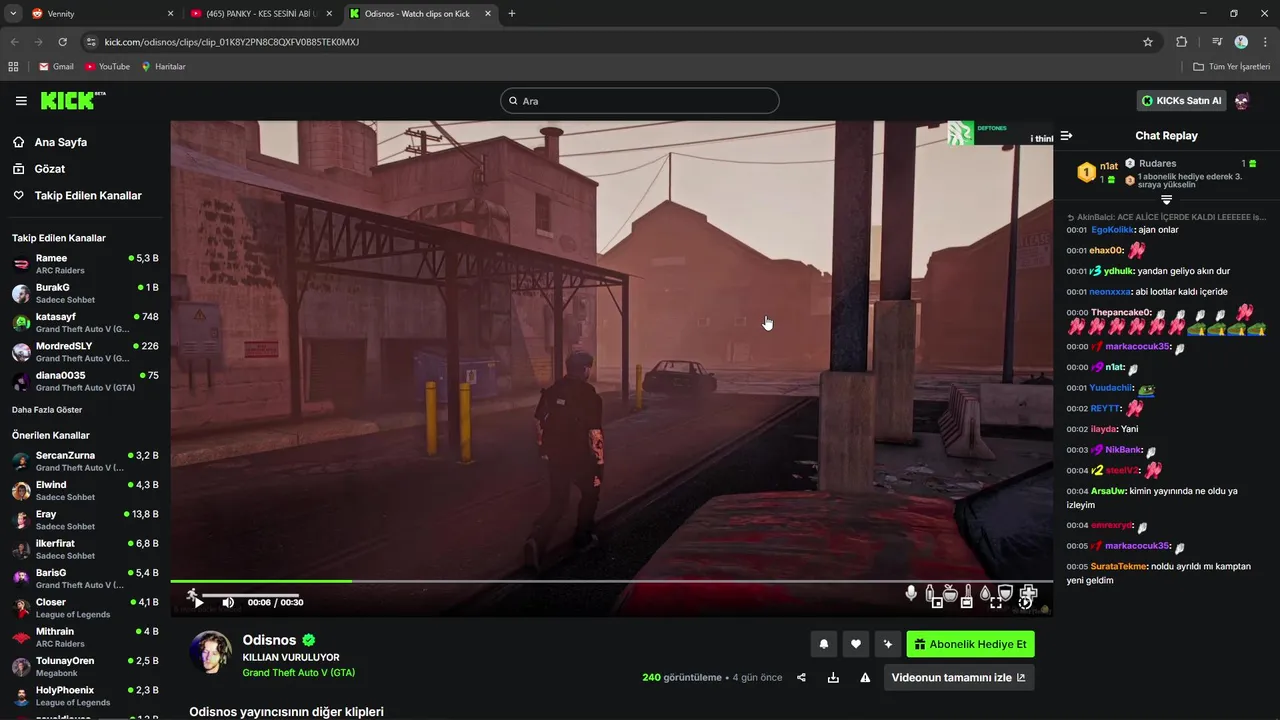Click the browser address bar URL
1280x720 pixels.
click(232, 42)
